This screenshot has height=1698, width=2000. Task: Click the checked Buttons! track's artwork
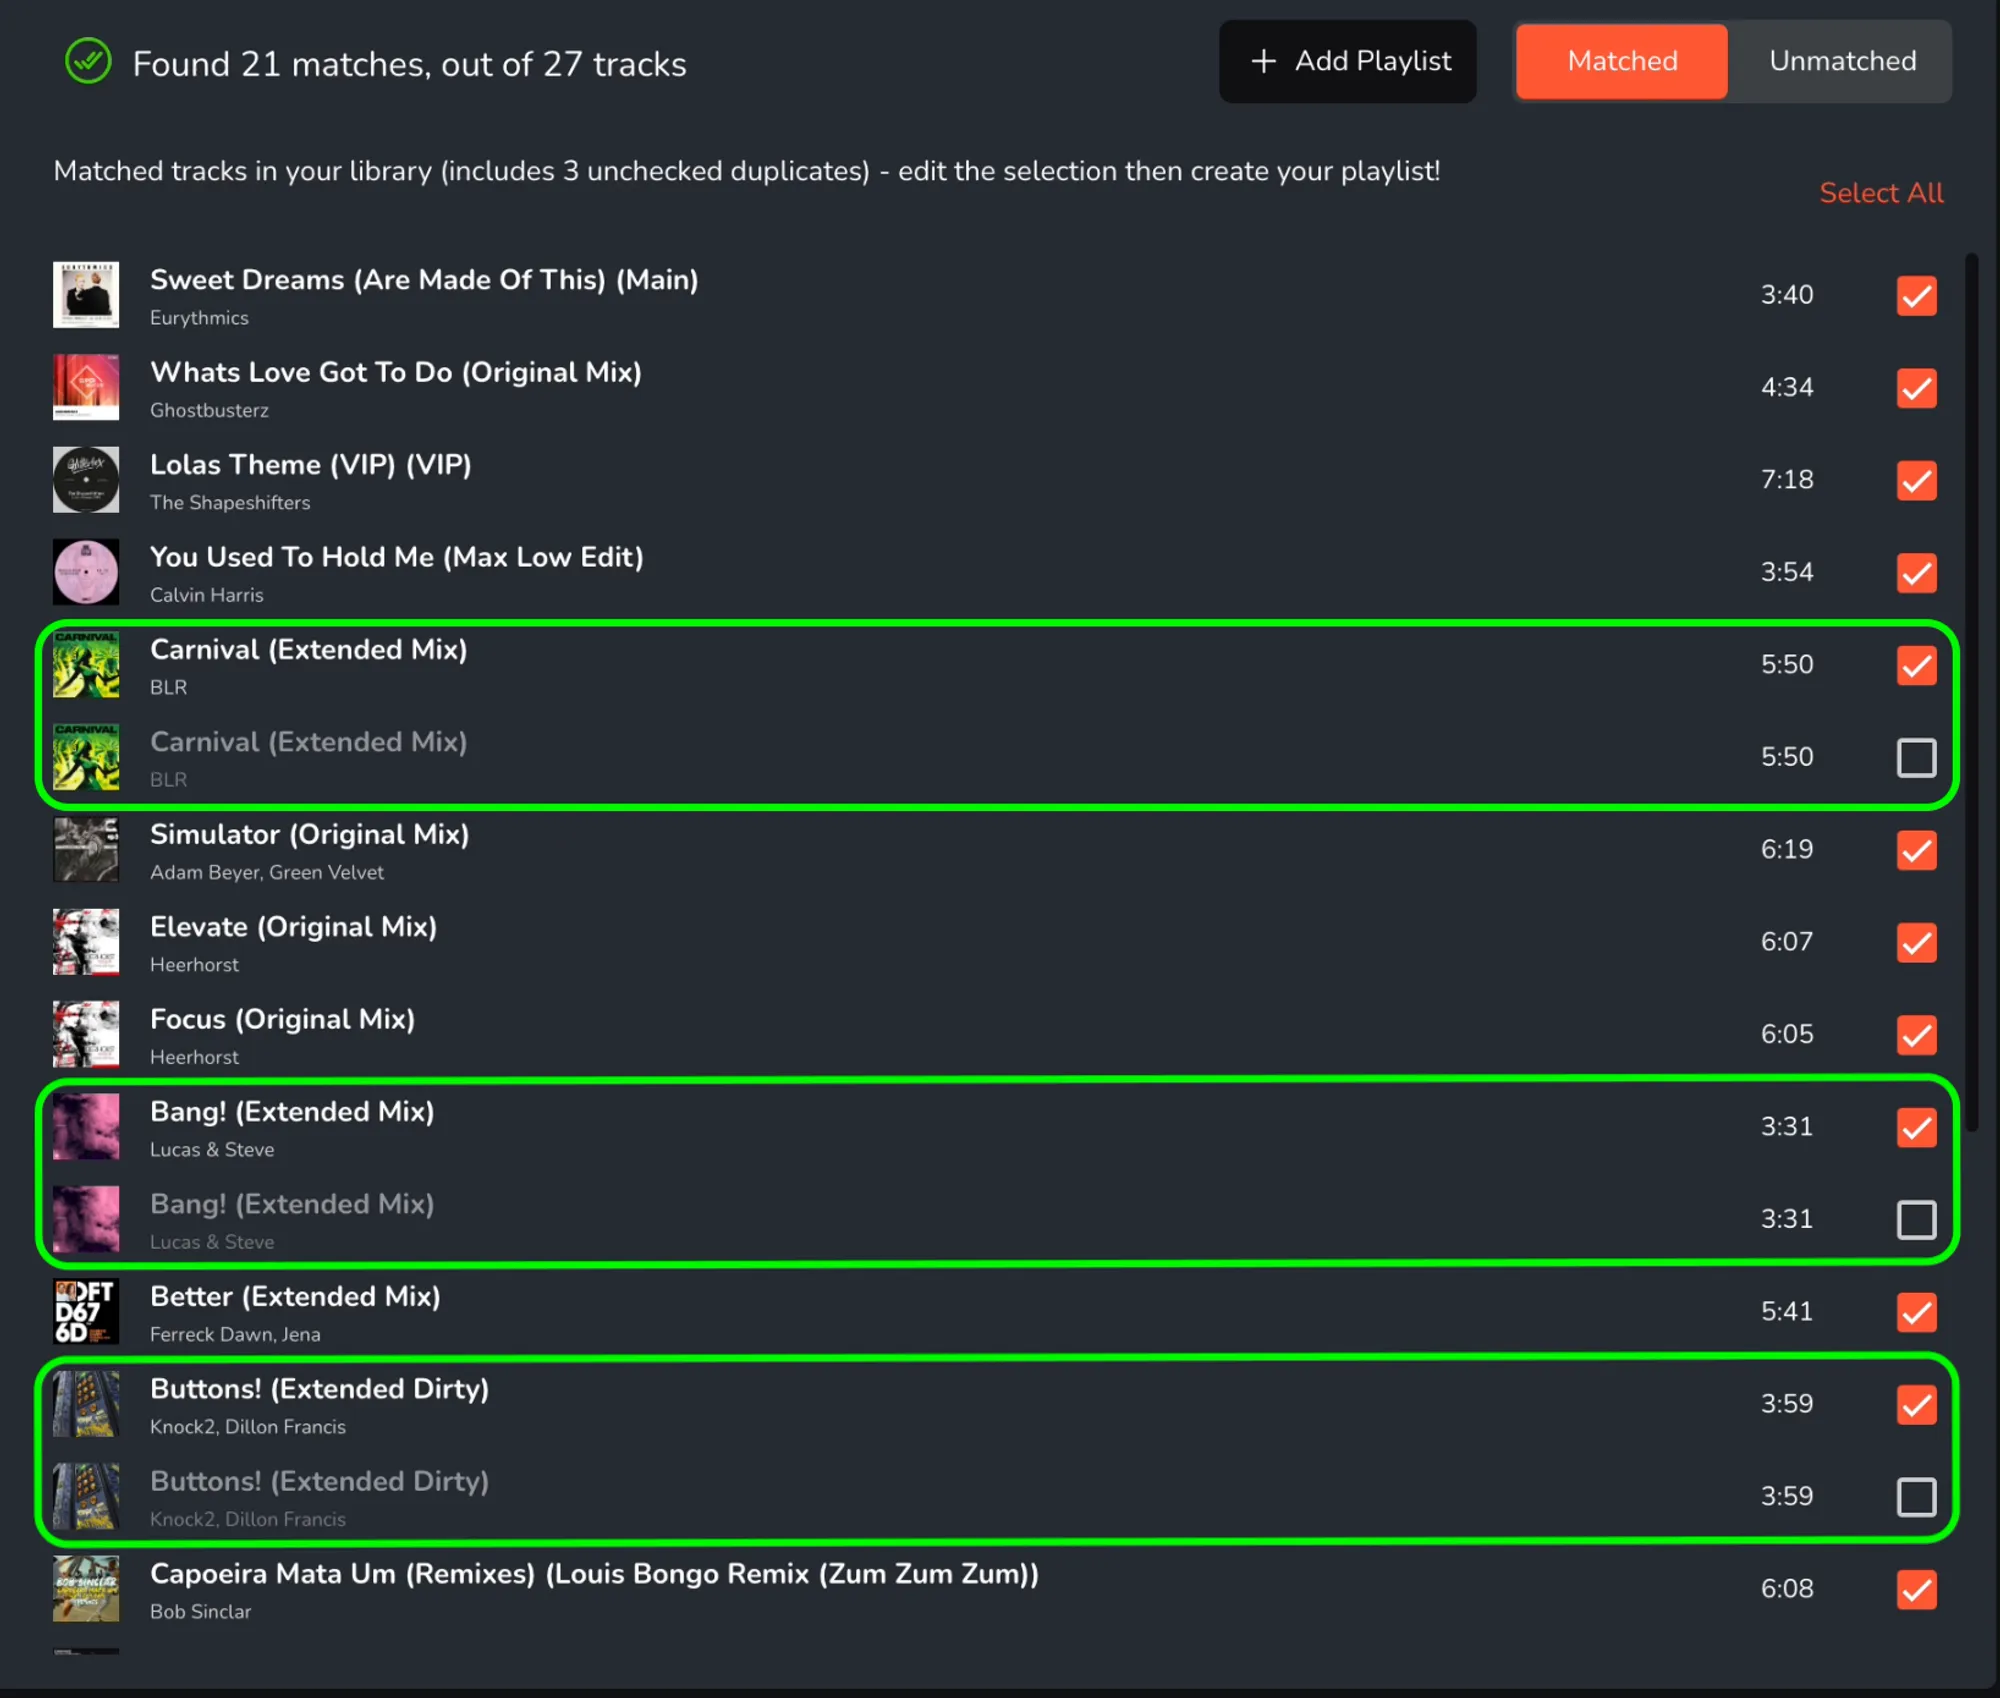[x=86, y=1404]
